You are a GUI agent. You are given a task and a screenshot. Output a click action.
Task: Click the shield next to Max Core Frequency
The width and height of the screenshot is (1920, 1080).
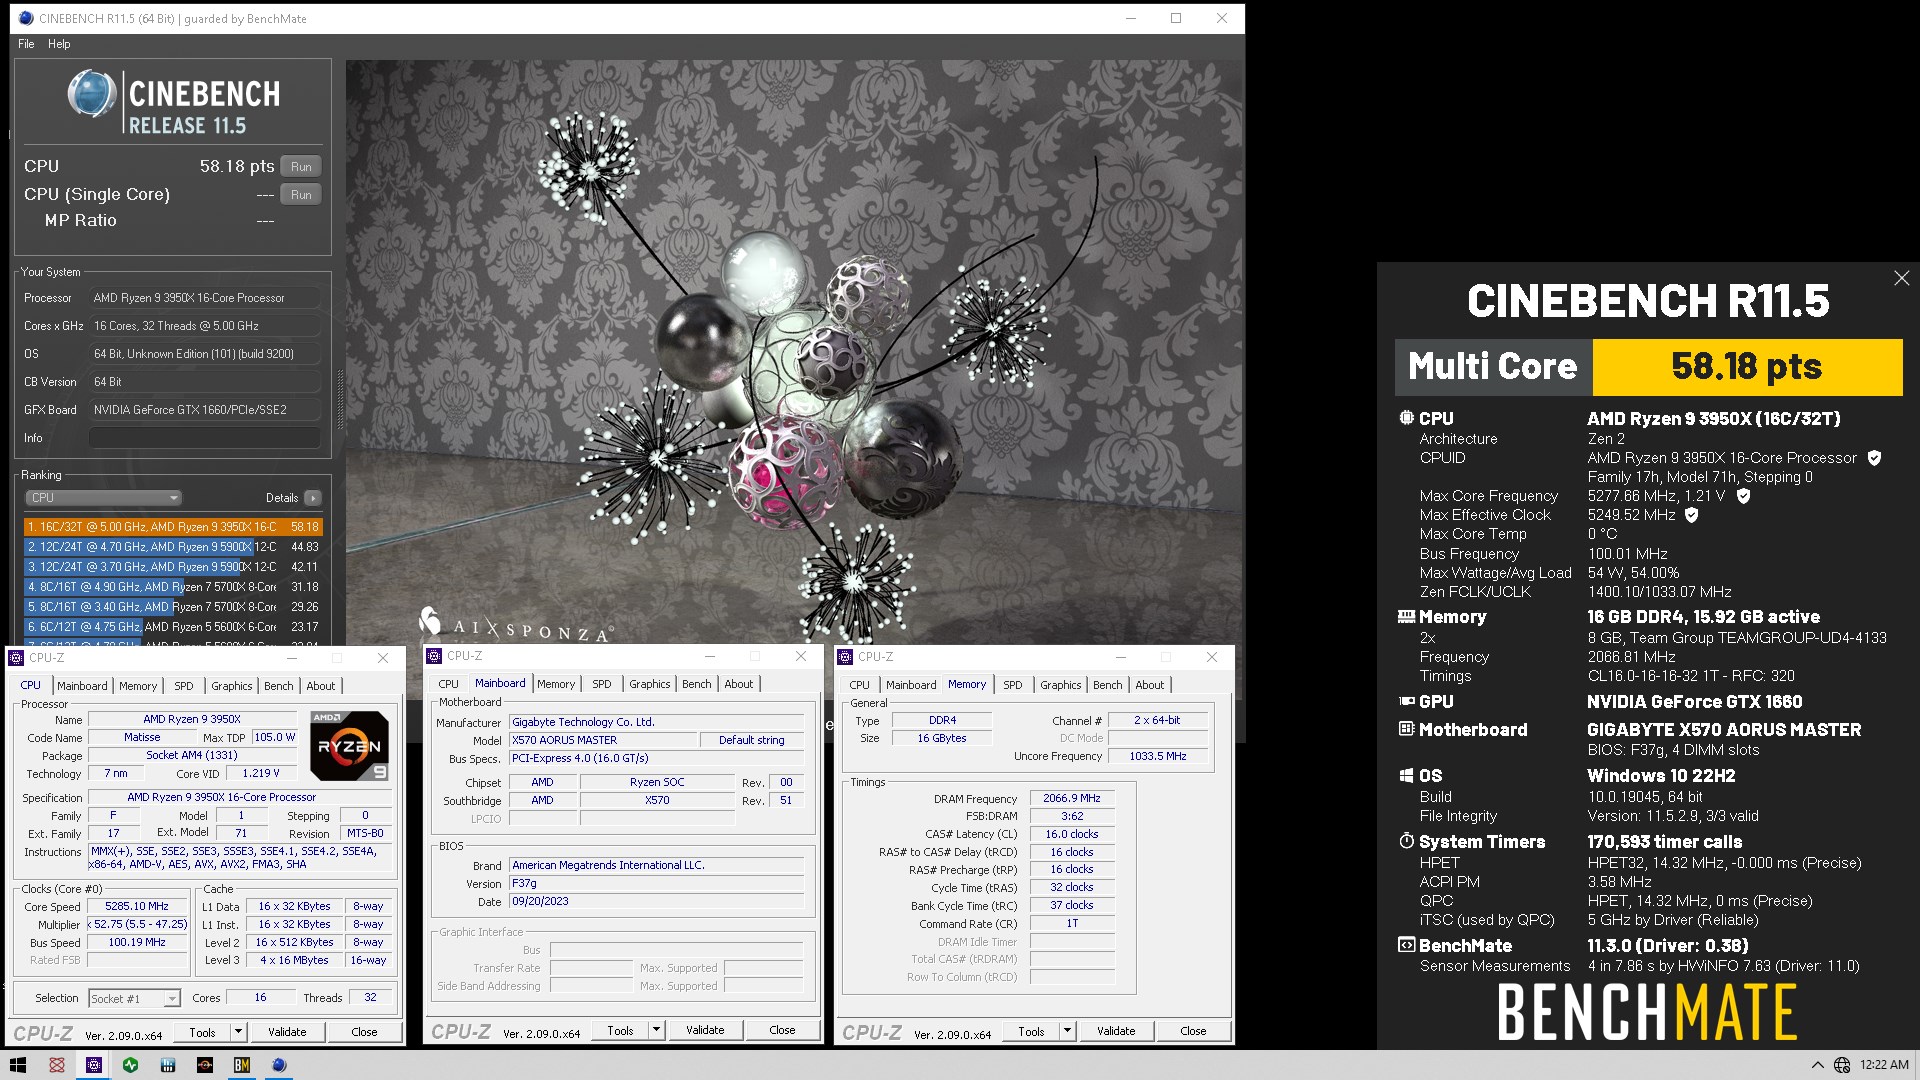1743,496
